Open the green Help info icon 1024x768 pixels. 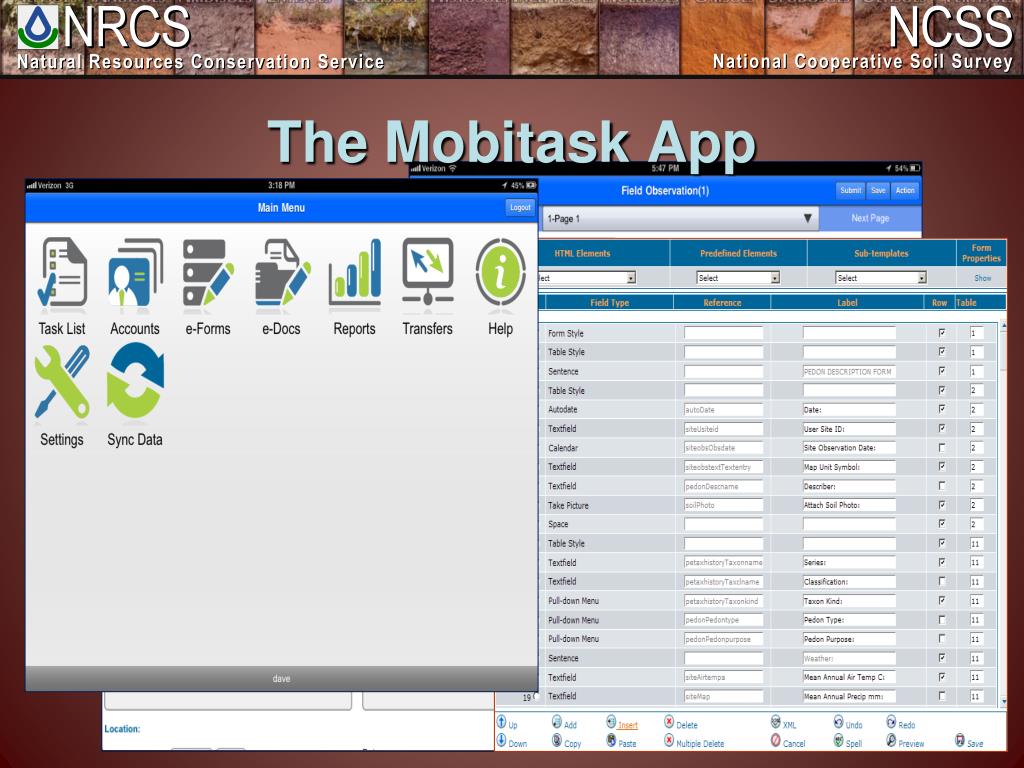501,272
